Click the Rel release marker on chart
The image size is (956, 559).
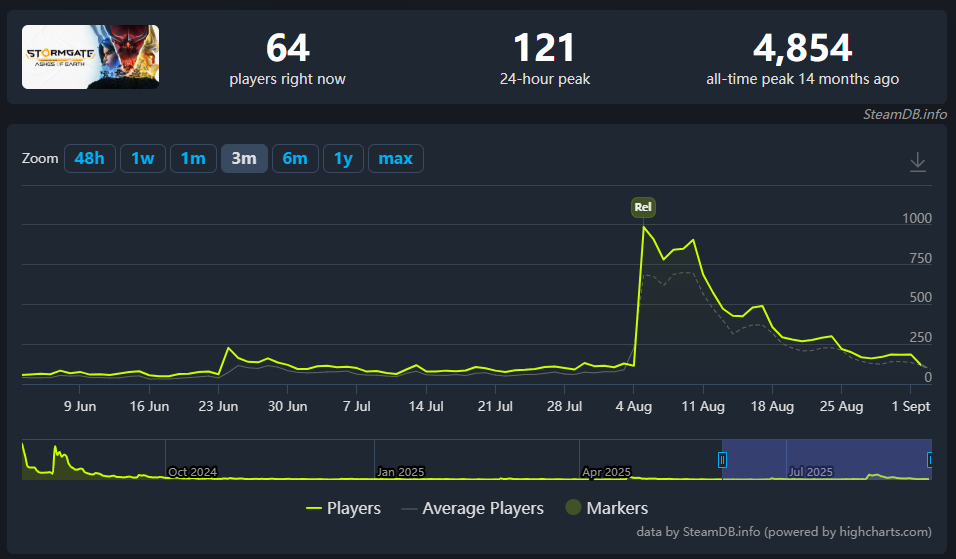643,207
